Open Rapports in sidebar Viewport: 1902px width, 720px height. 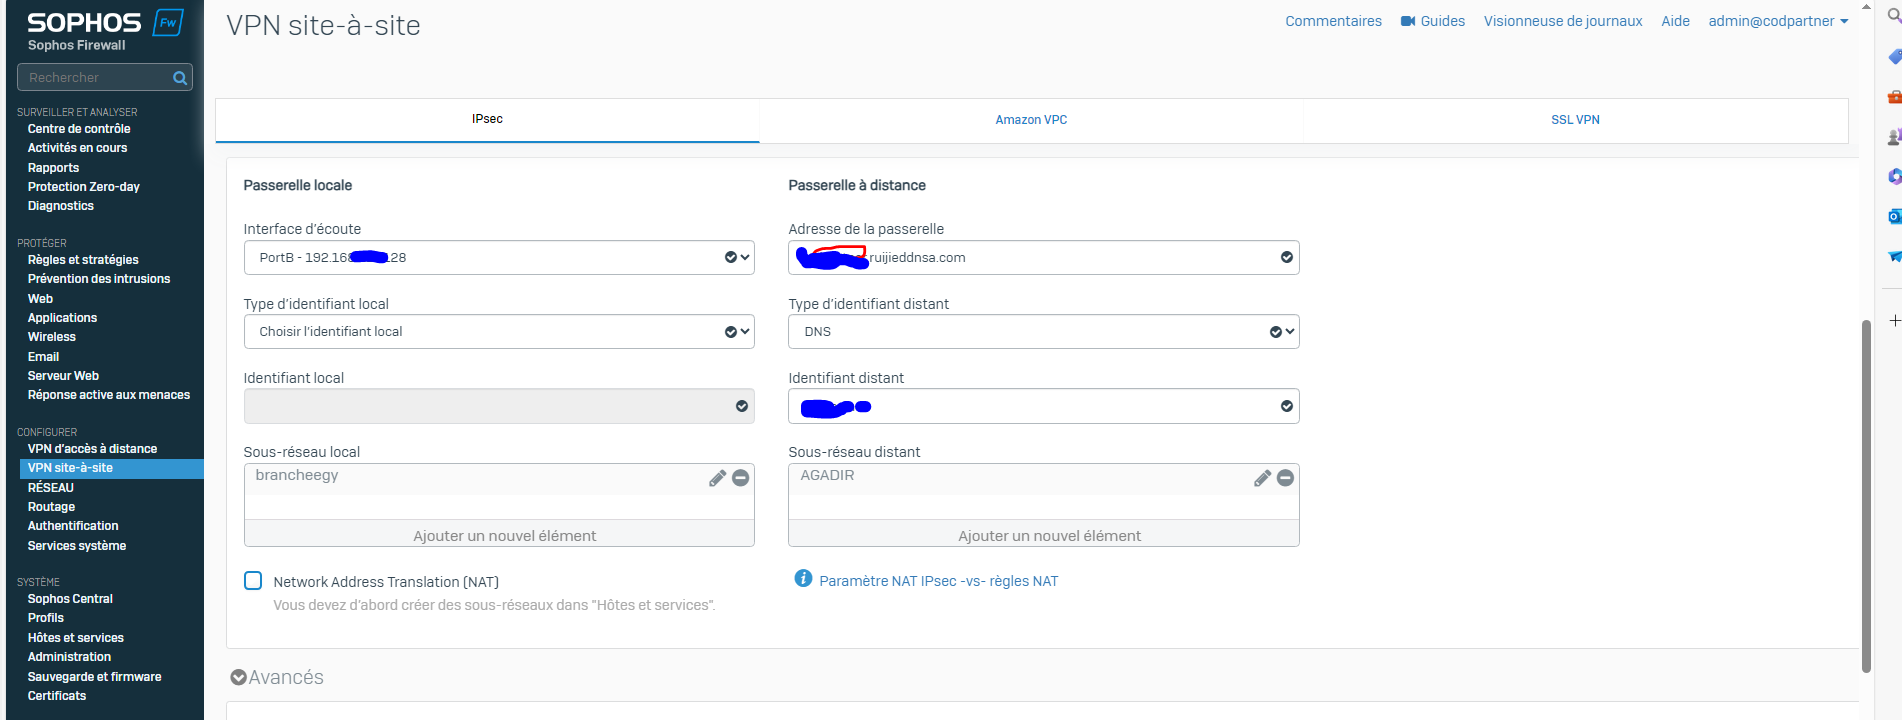[x=53, y=168]
